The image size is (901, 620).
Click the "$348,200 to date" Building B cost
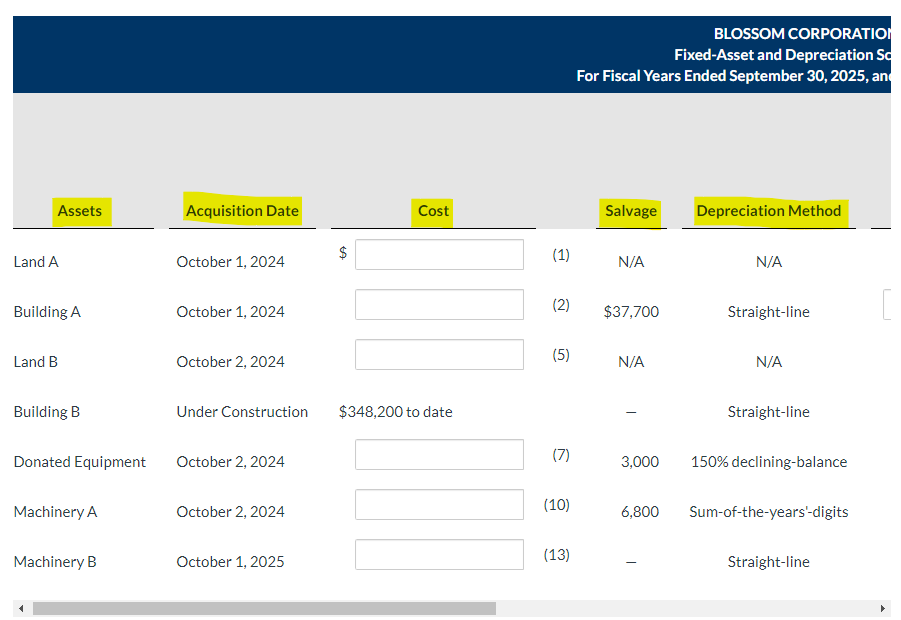(x=396, y=412)
